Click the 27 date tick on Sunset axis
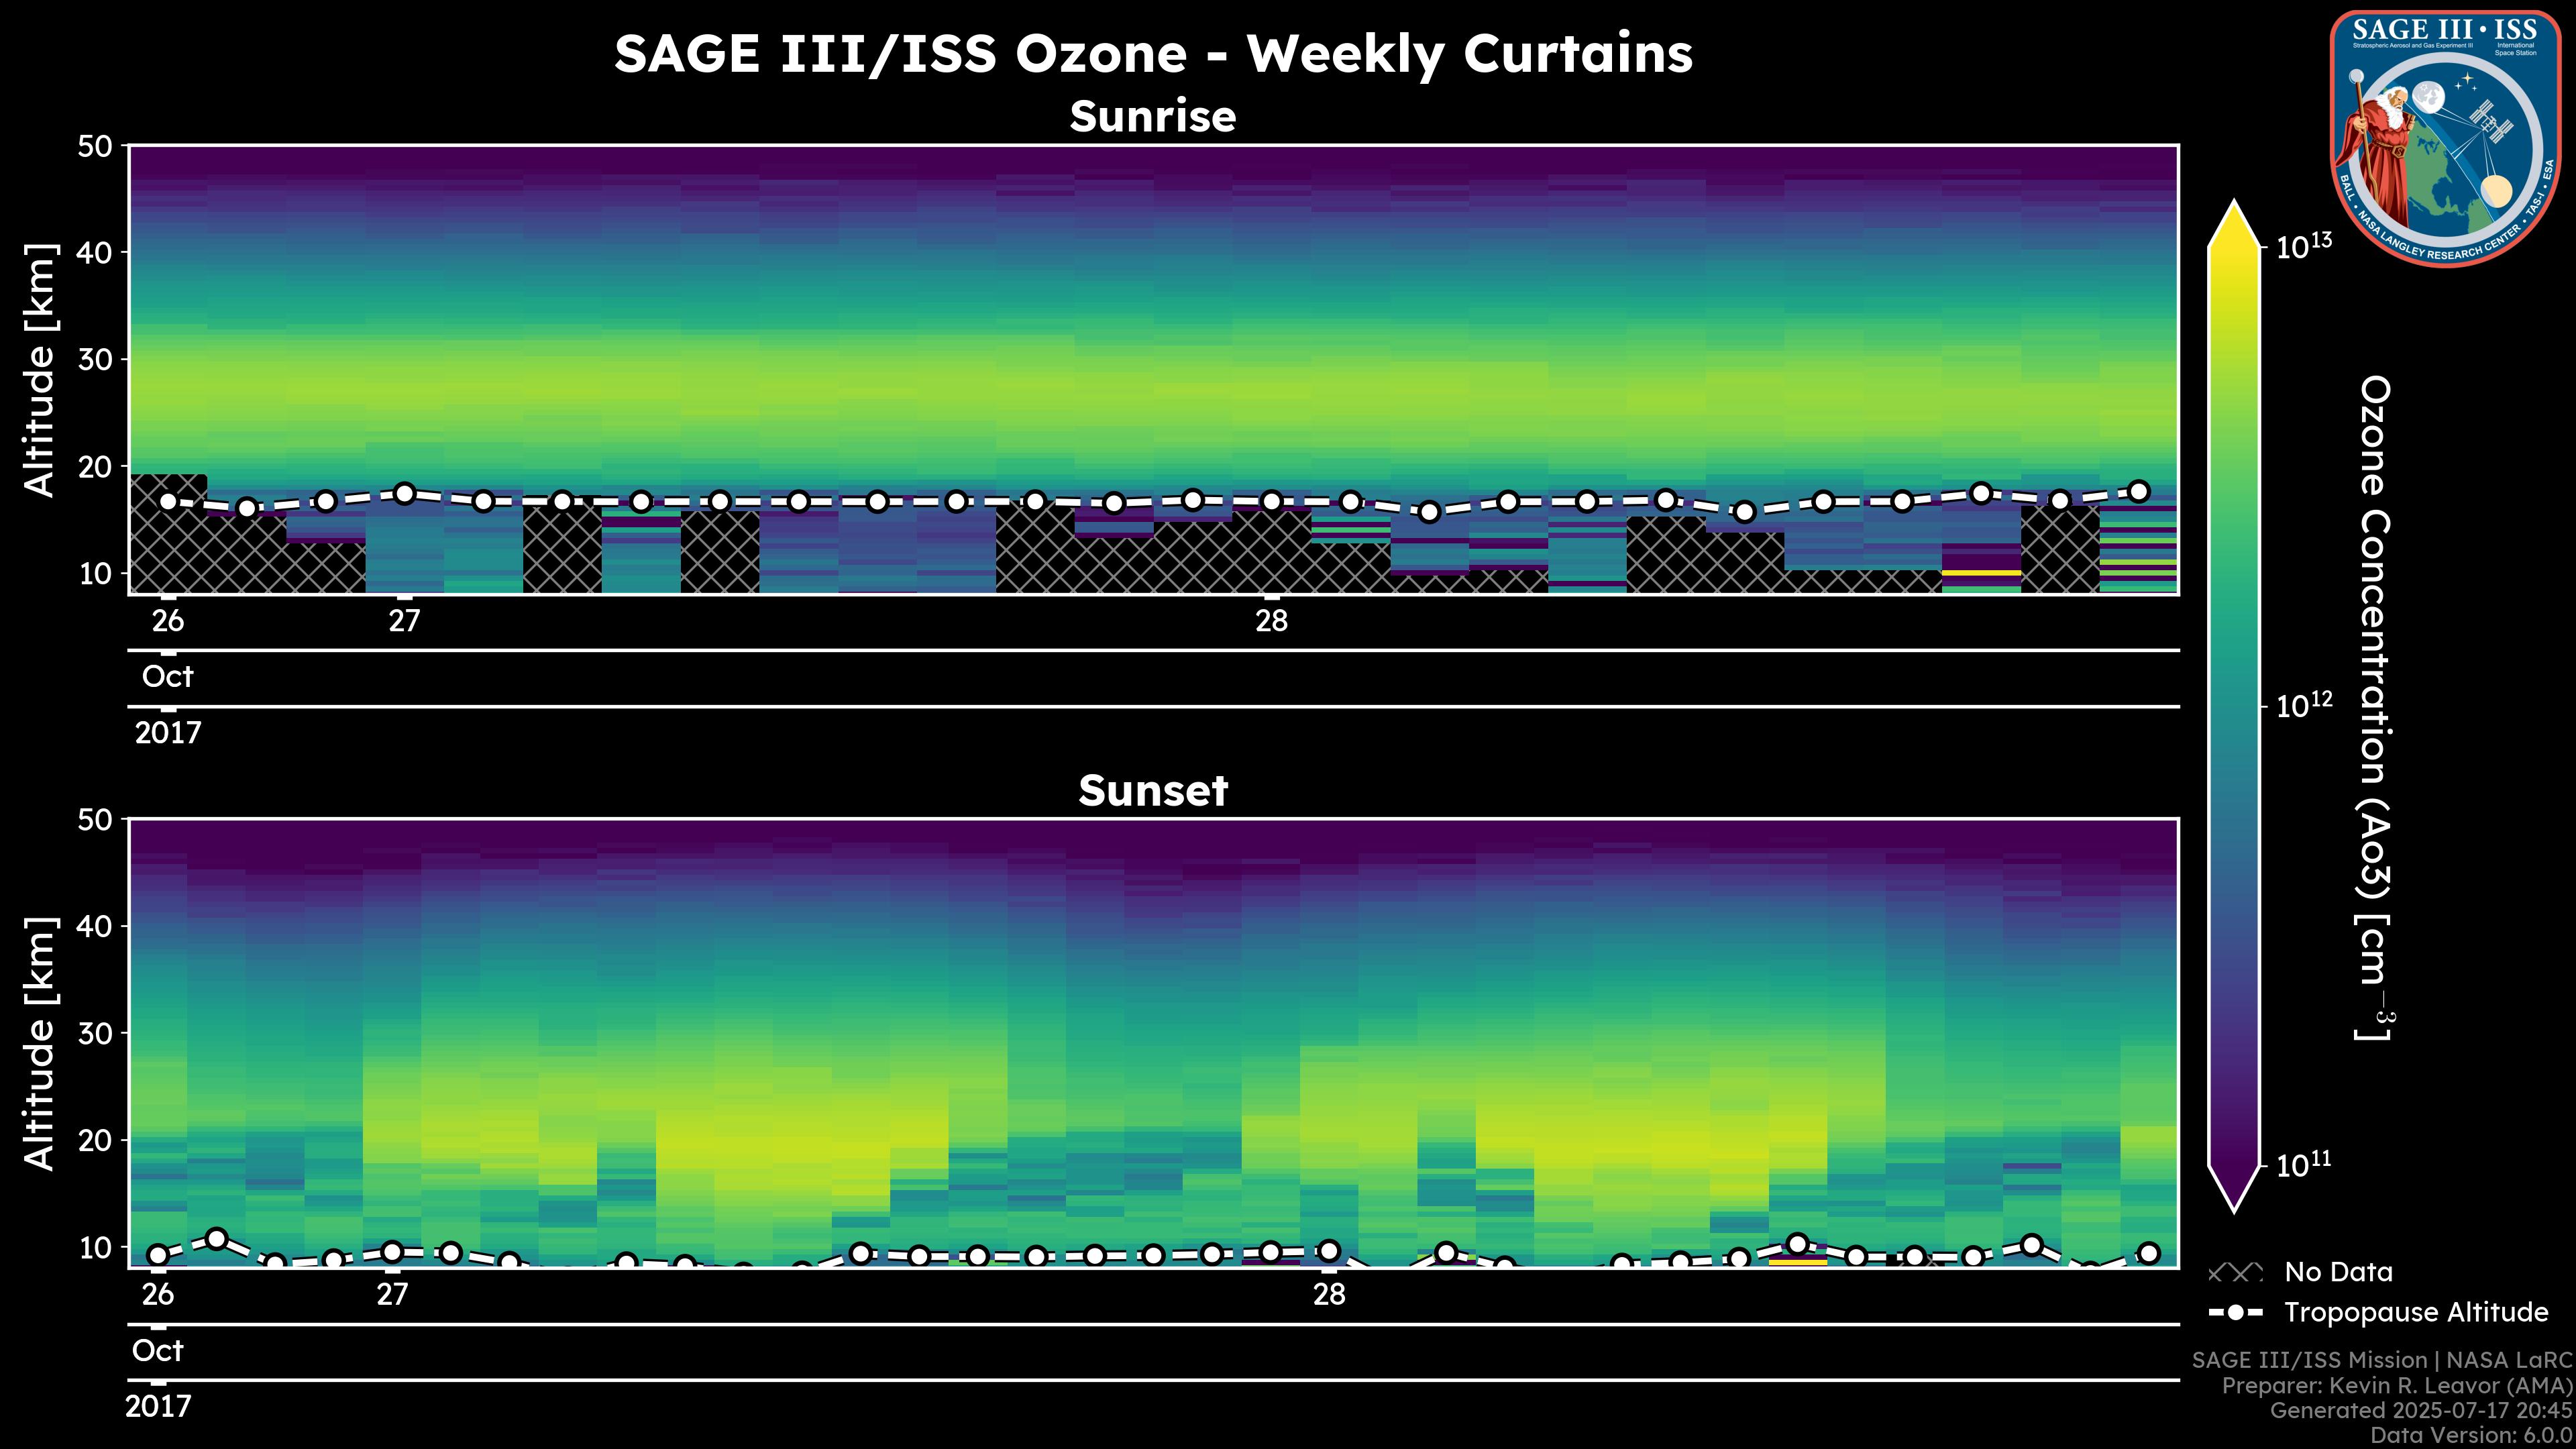Screen dimensions: 2576x1449 coord(392,1295)
